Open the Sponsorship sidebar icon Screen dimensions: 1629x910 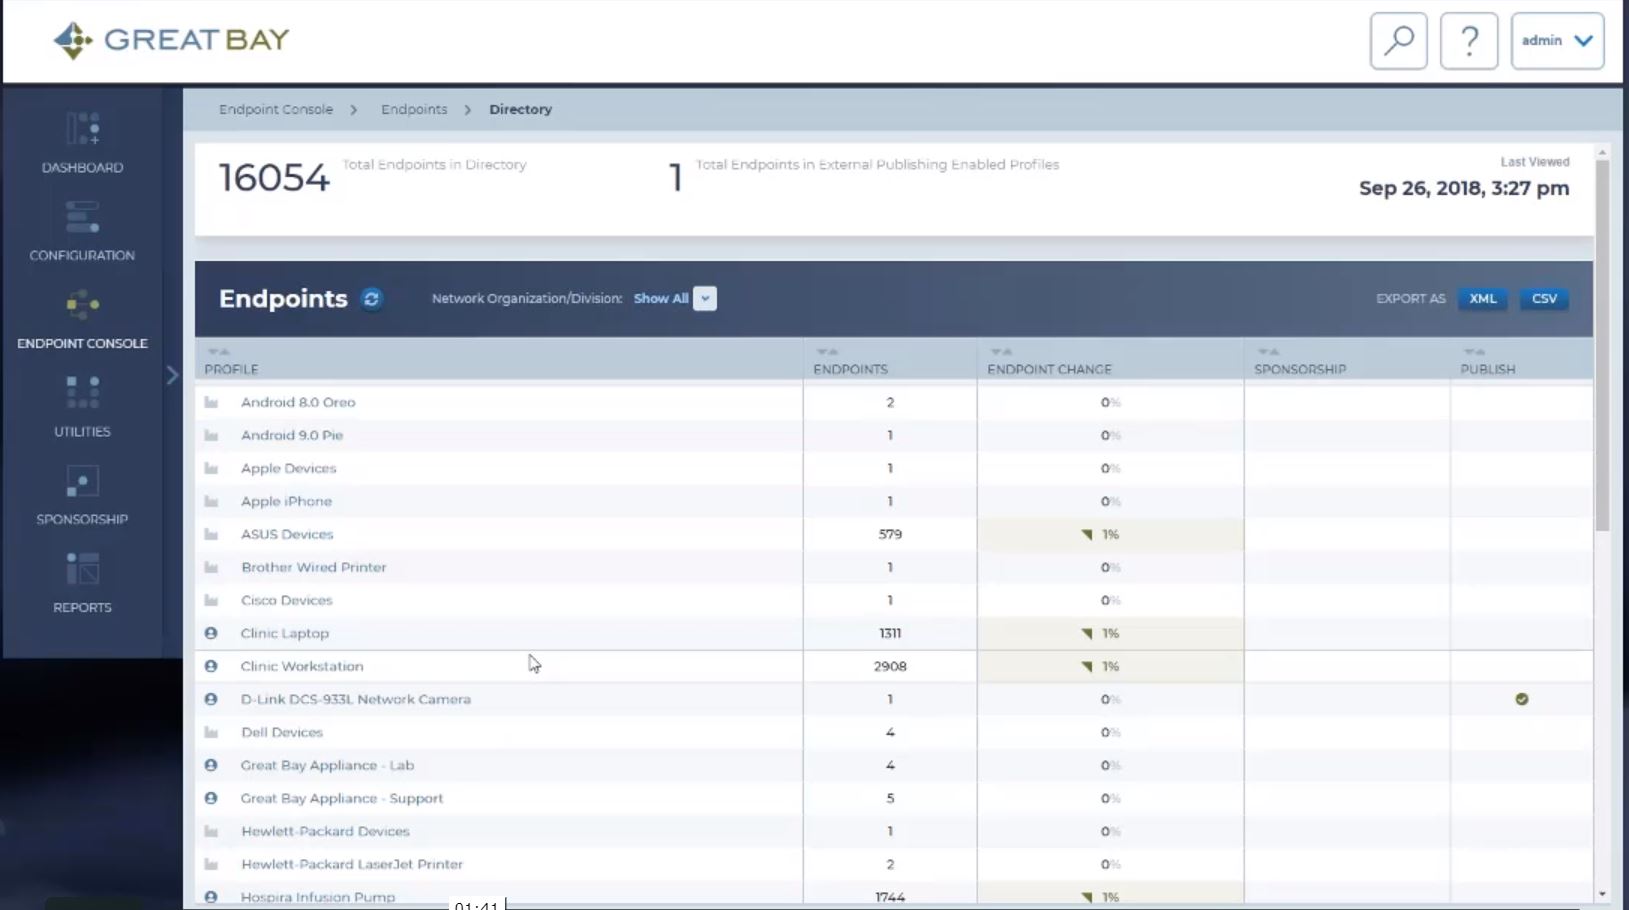click(82, 481)
